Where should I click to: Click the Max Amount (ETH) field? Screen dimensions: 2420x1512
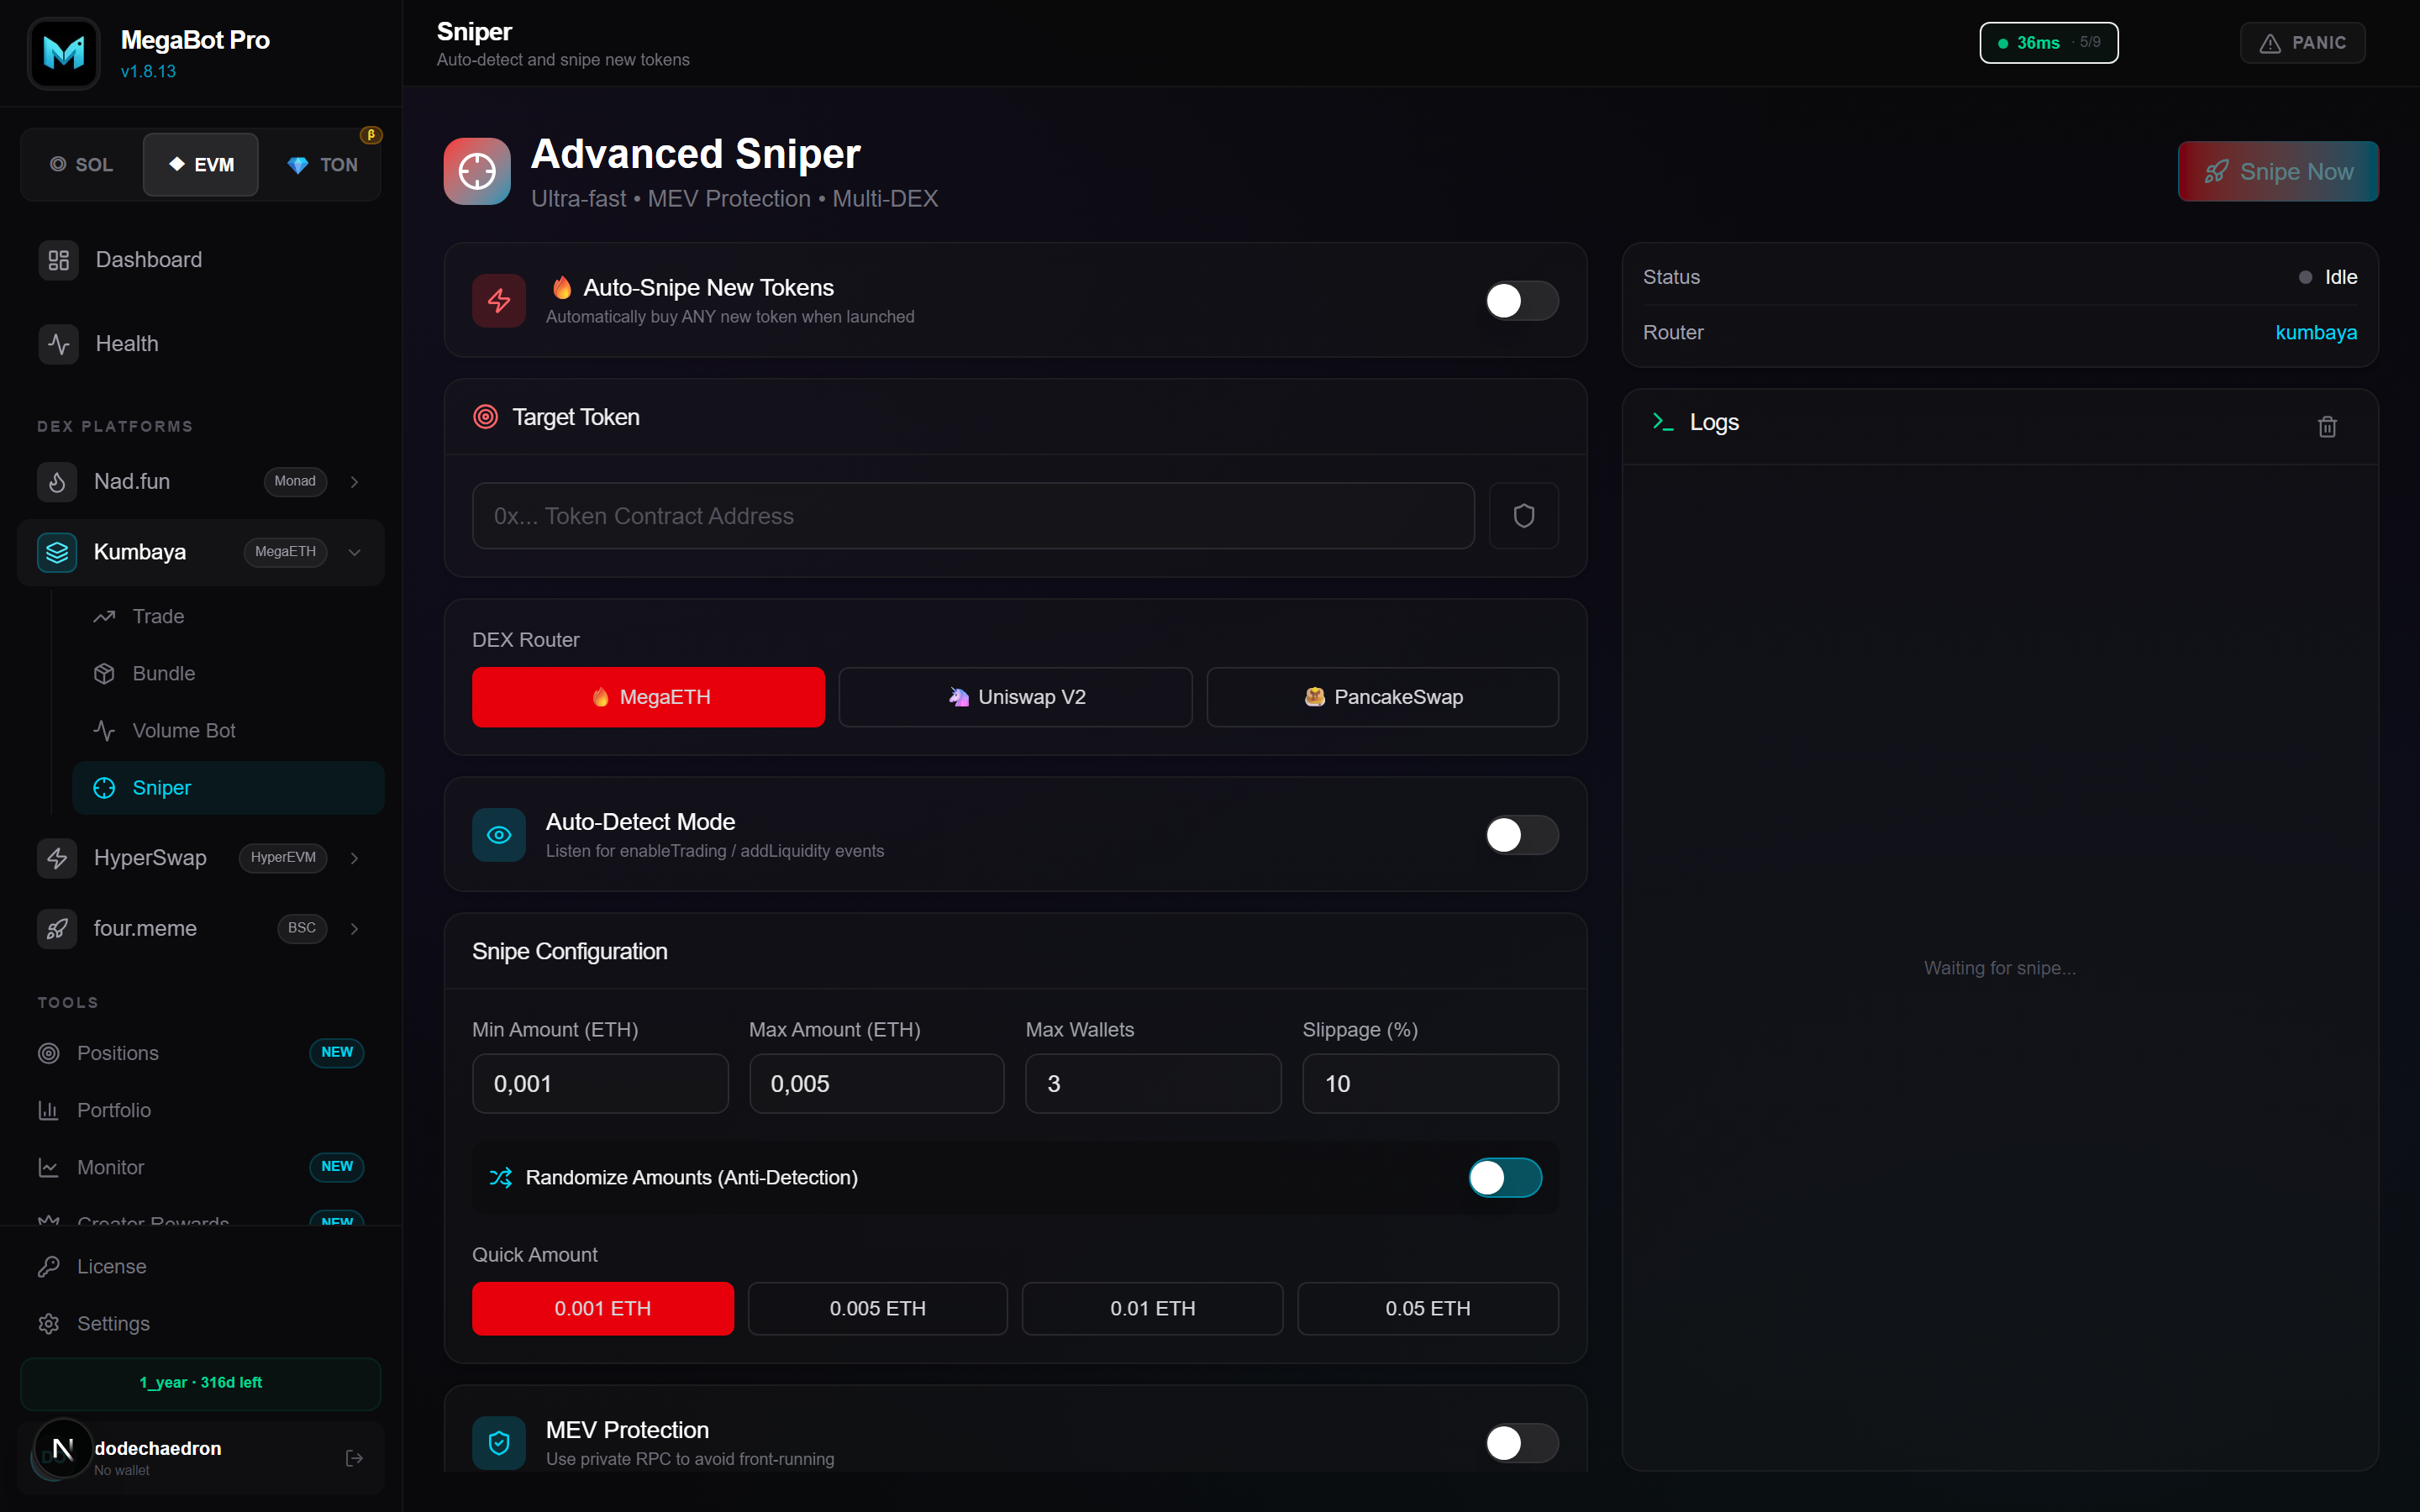[x=877, y=1083]
